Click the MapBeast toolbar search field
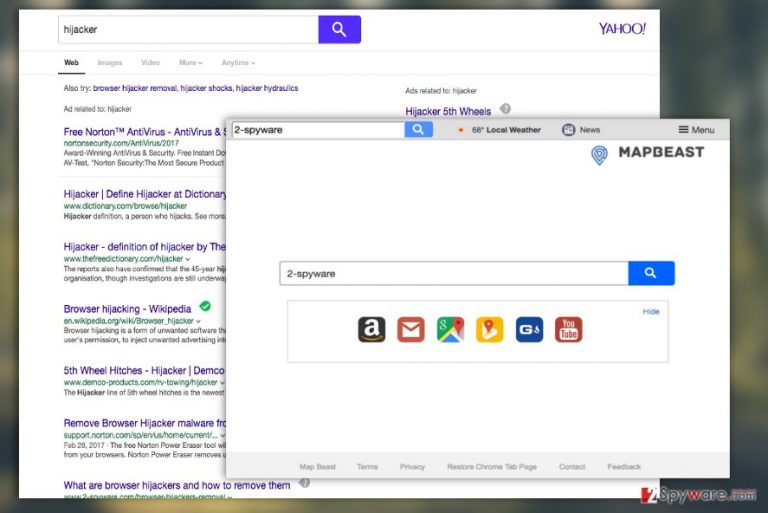The height and width of the screenshot is (513, 768). (x=318, y=130)
